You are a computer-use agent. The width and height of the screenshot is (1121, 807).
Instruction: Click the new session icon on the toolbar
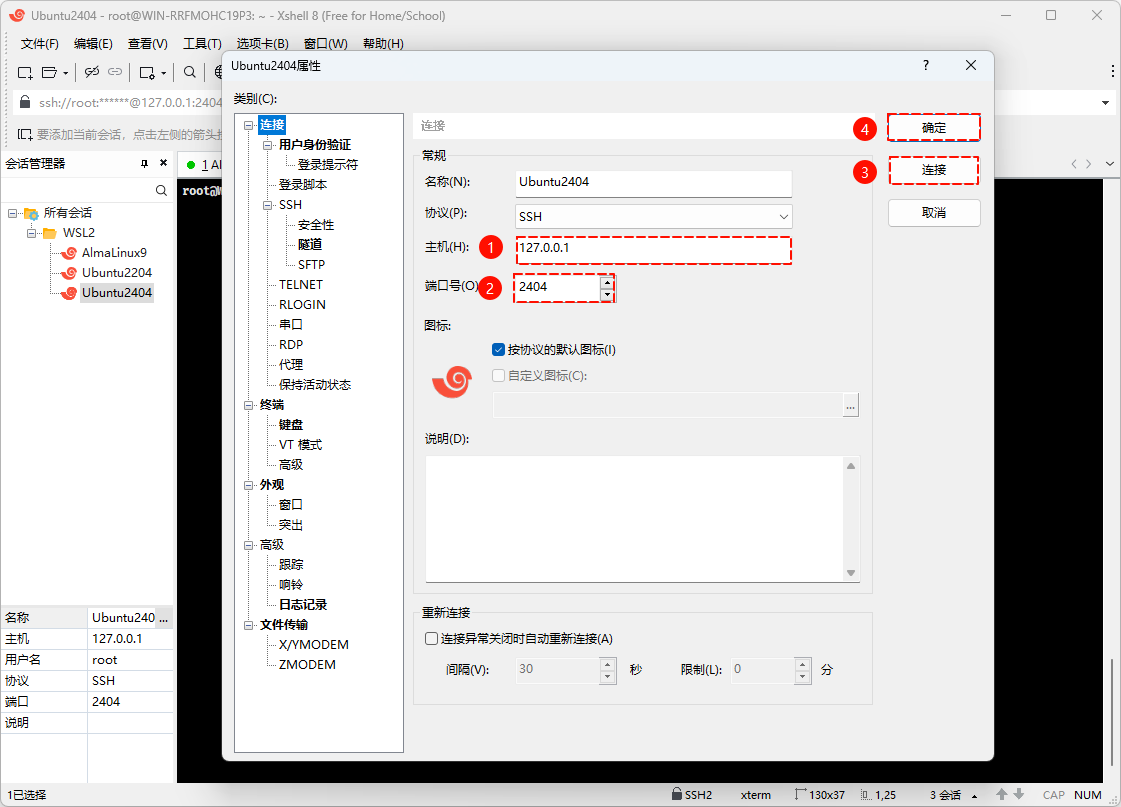(x=25, y=72)
